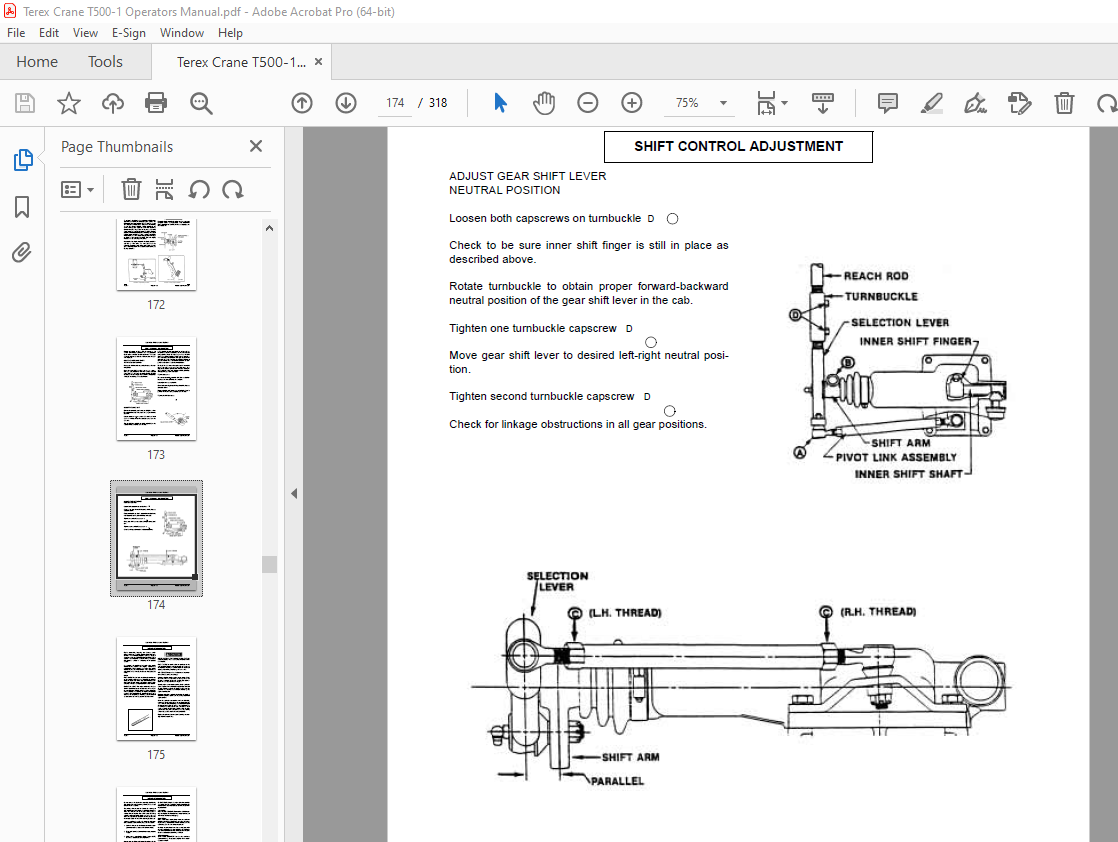The height and width of the screenshot is (842, 1118).
Task: Open the View menu
Action: (85, 33)
